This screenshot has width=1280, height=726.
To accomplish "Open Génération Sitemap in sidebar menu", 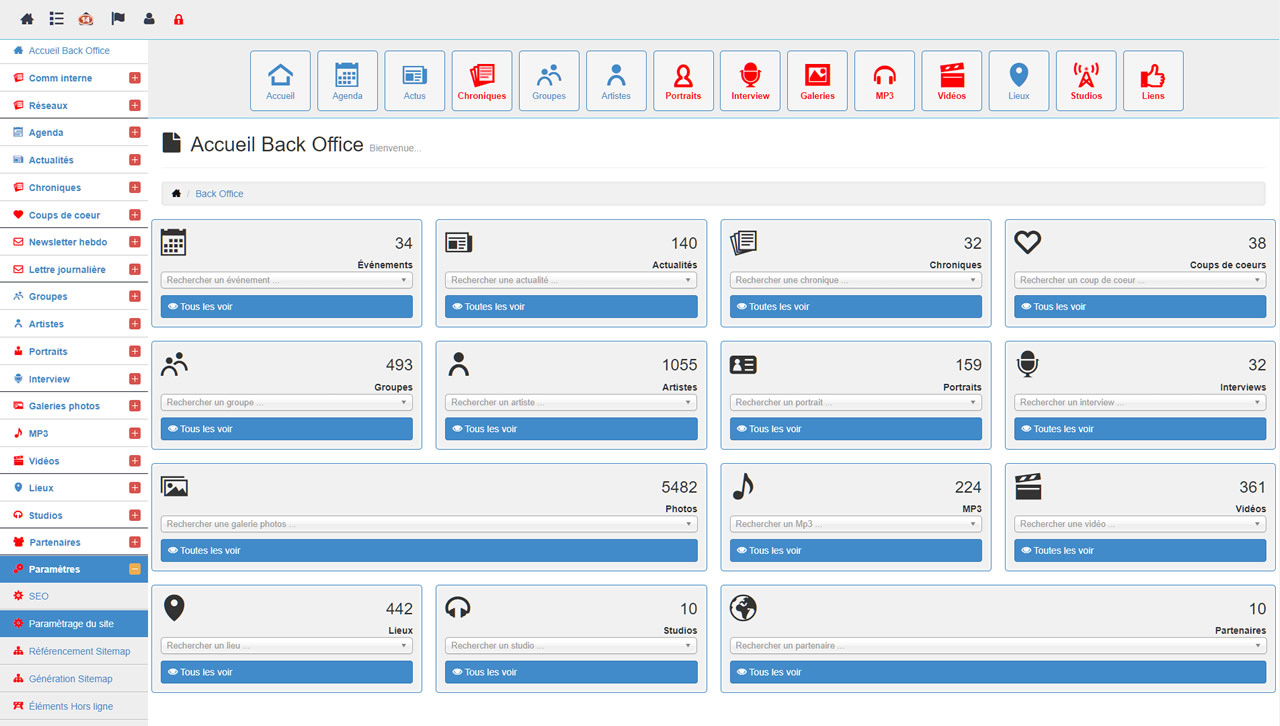I will 70,679.
